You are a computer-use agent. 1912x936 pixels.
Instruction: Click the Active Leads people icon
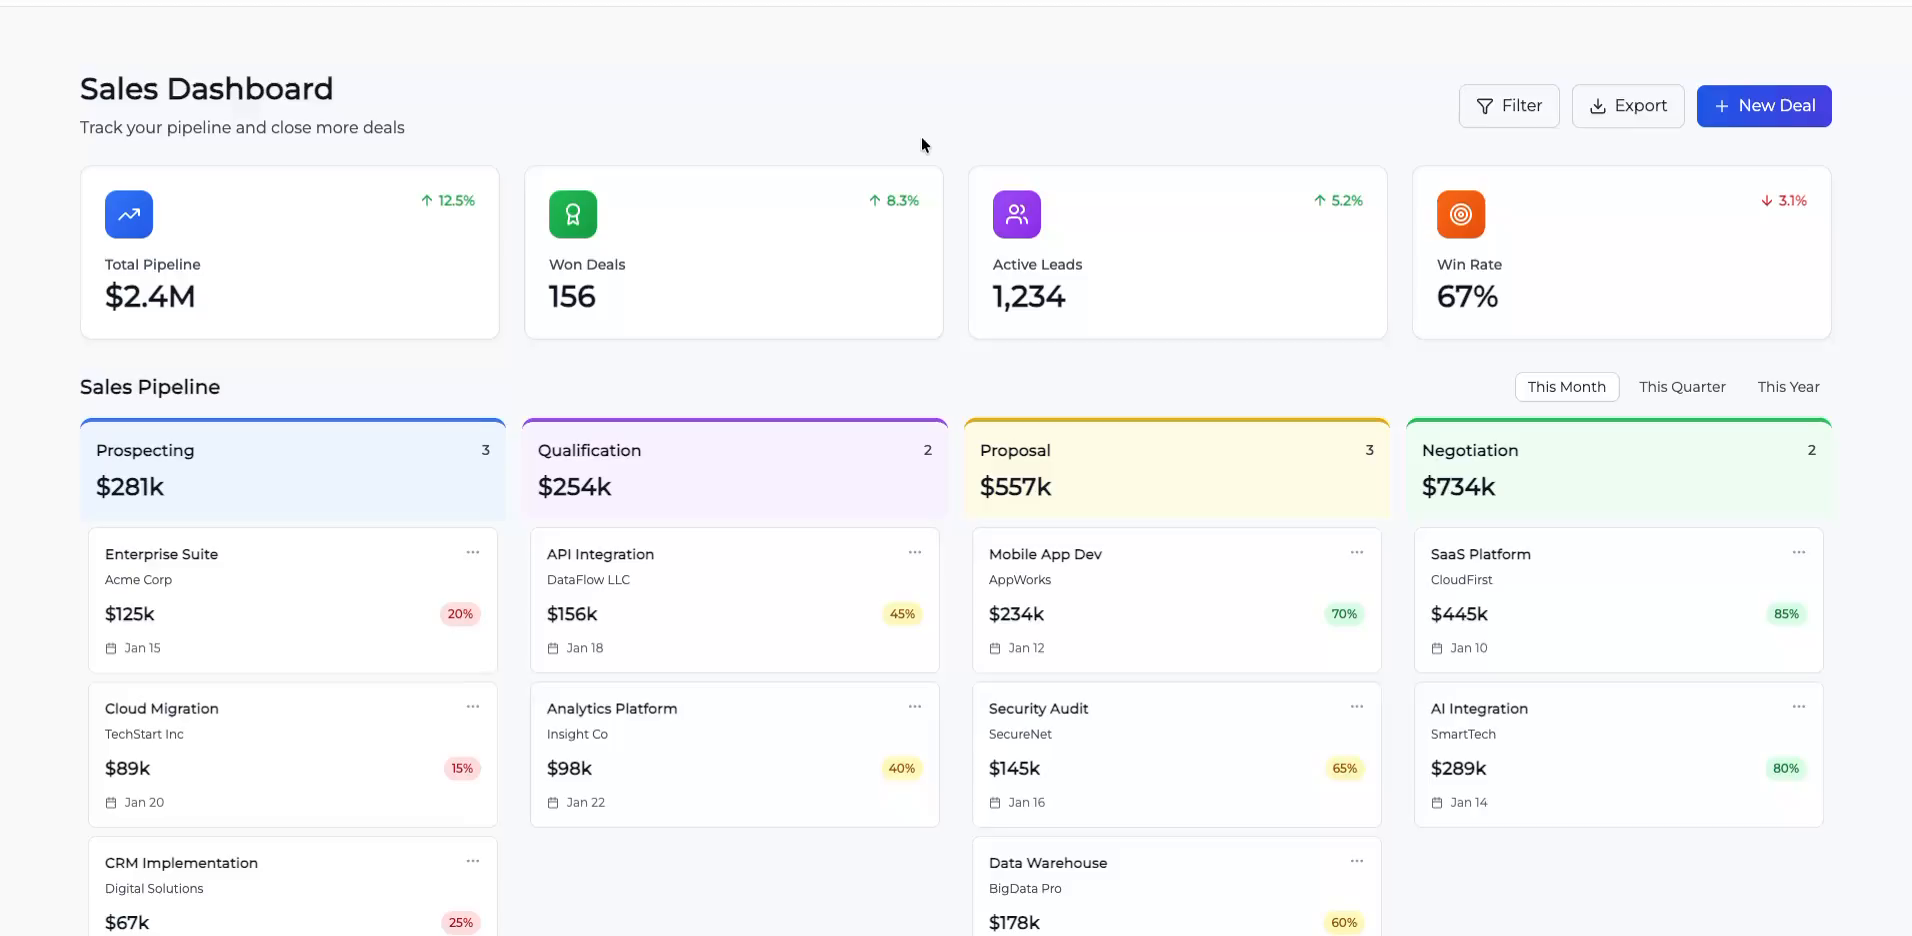click(x=1015, y=213)
